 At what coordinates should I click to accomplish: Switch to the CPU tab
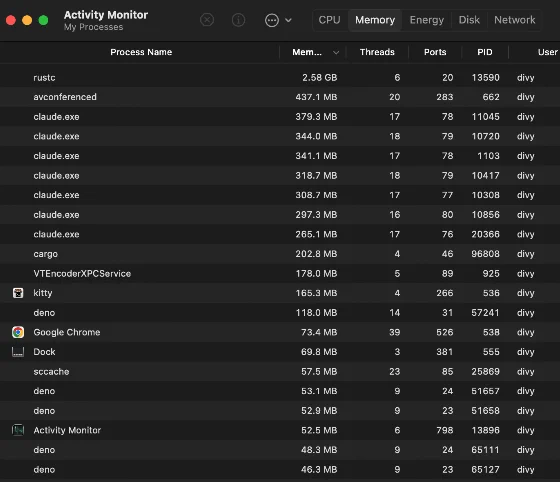pyautogui.click(x=329, y=20)
